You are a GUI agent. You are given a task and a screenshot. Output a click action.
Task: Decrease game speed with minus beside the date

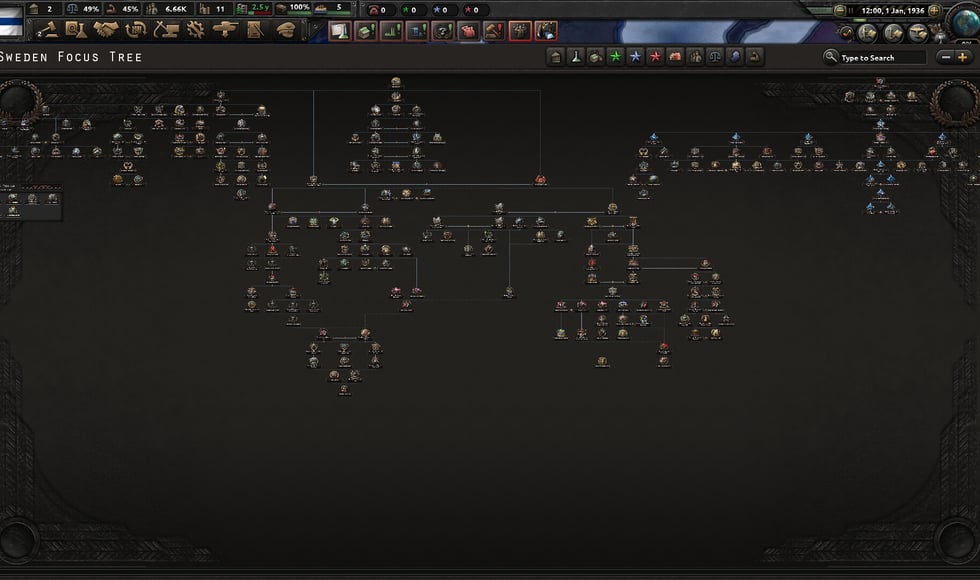[x=840, y=10]
